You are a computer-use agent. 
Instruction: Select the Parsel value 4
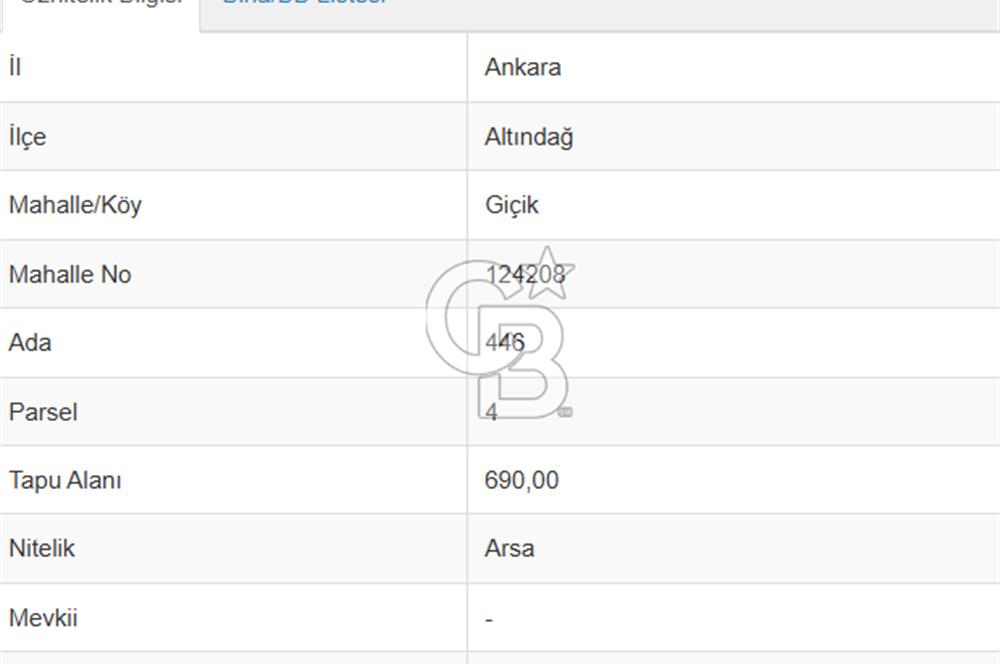tap(490, 411)
